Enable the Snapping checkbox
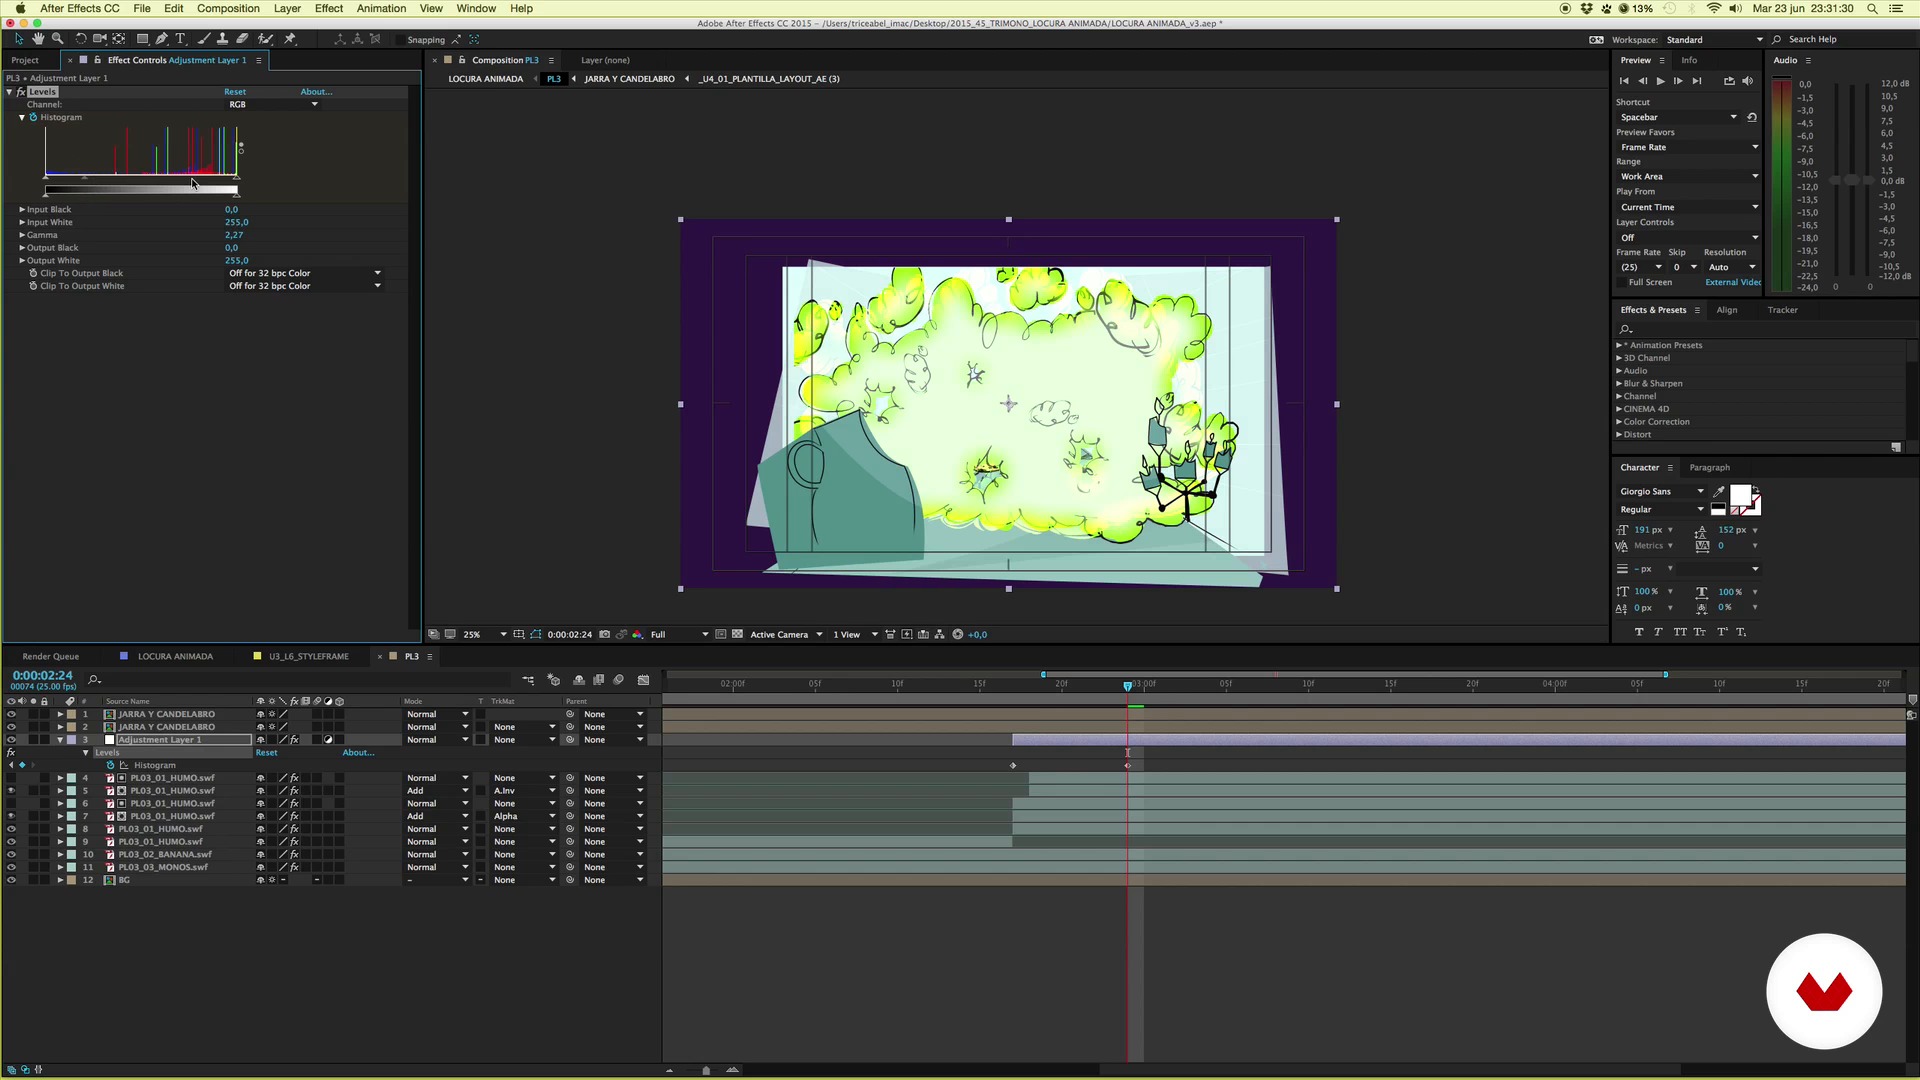Viewport: 1920px width, 1080px height. tap(401, 40)
